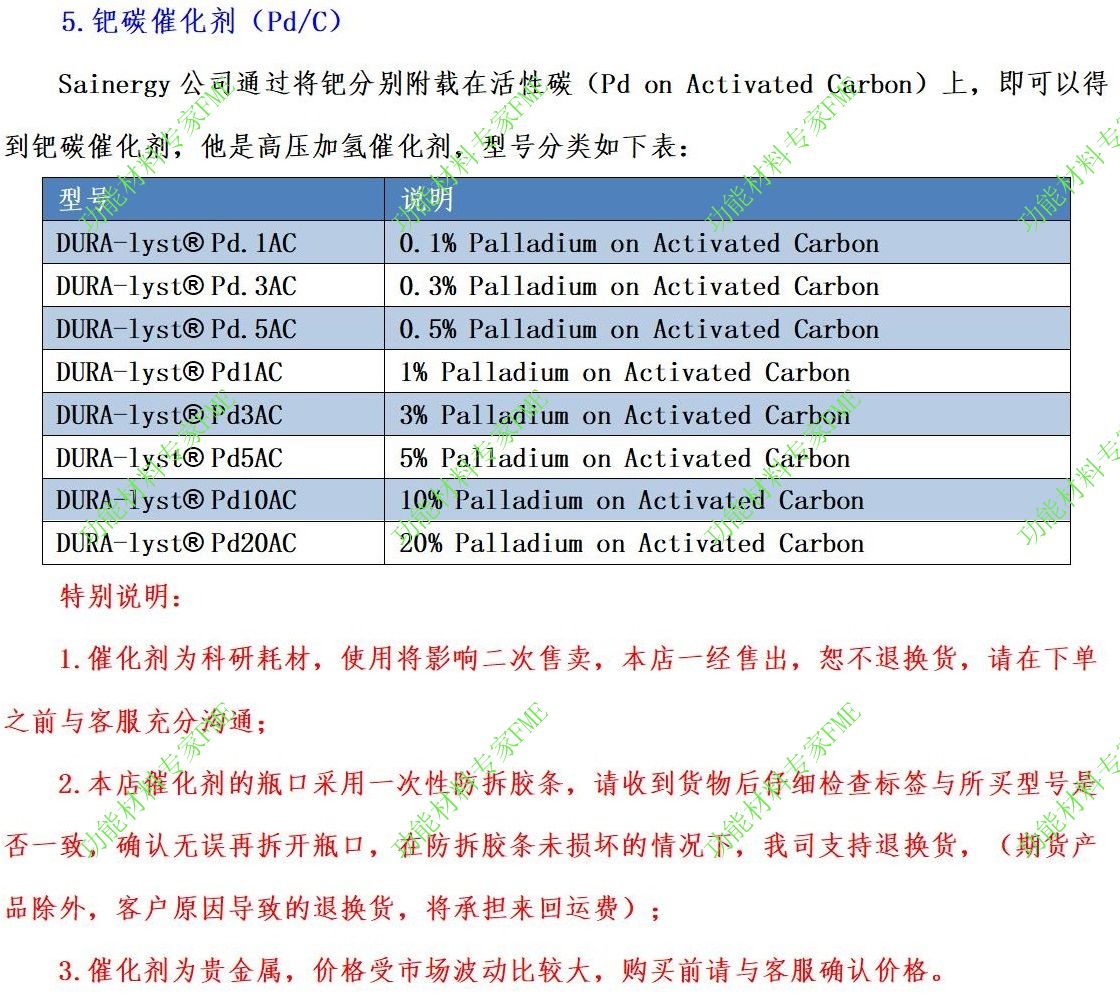Click text '之前与客服充分沟通;'
1120x1002 pixels.
click(136, 721)
